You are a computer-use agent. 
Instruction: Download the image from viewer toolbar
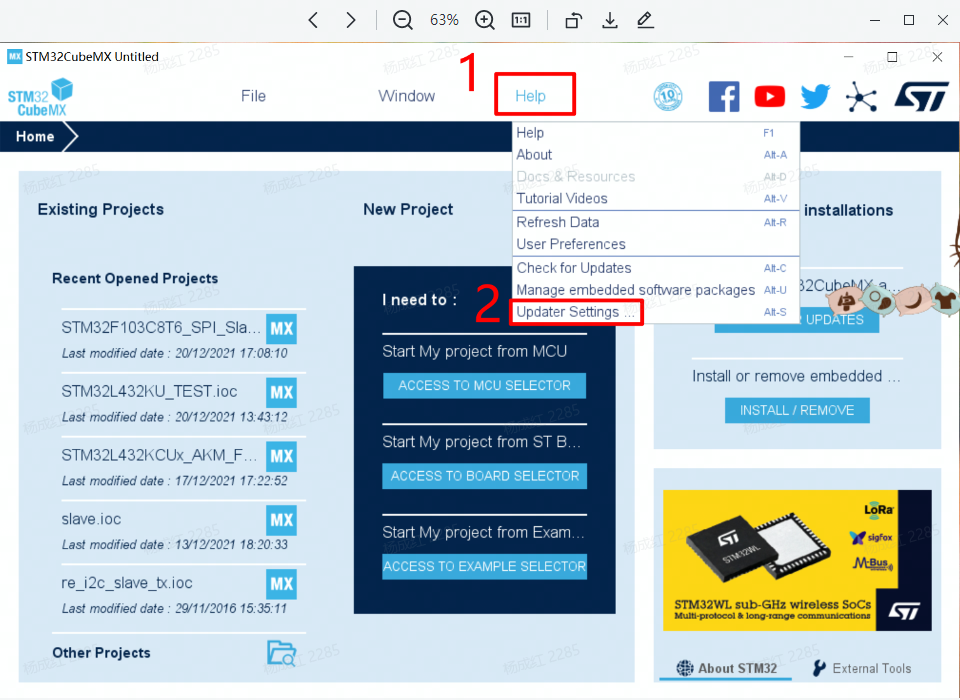609,20
